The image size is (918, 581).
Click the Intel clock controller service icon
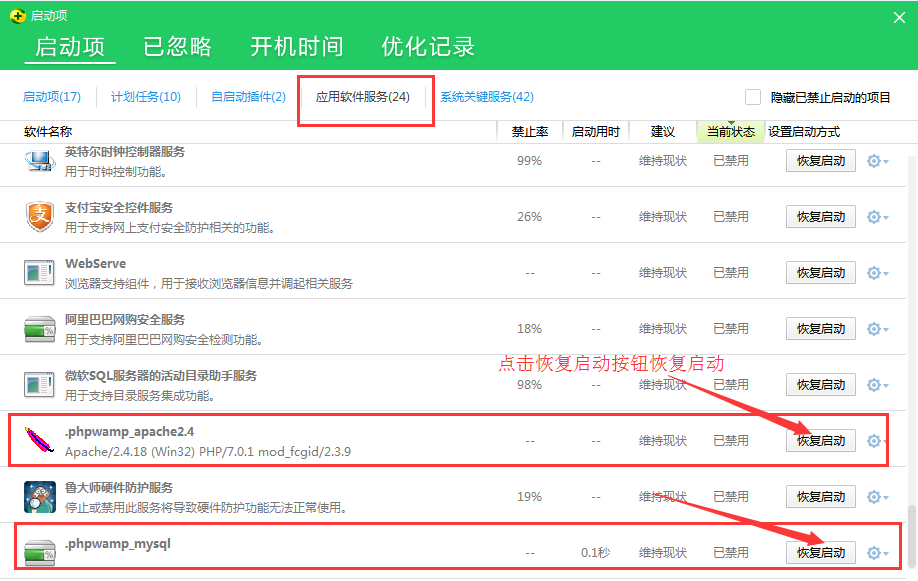(40, 160)
